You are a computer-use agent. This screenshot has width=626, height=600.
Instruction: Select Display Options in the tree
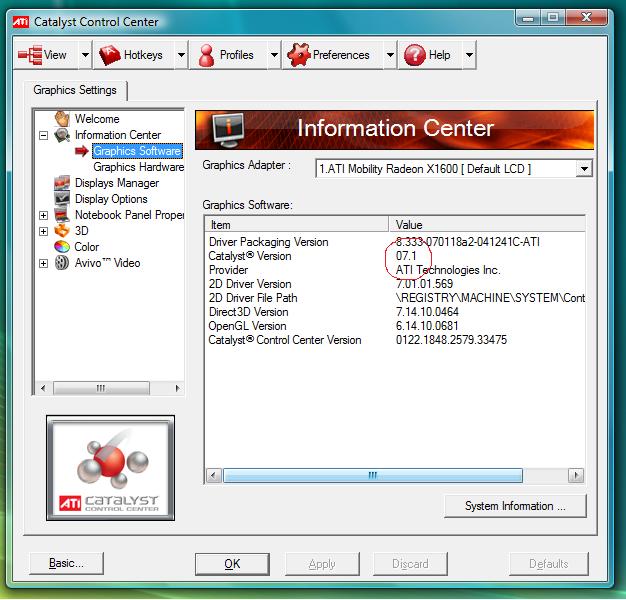click(111, 199)
